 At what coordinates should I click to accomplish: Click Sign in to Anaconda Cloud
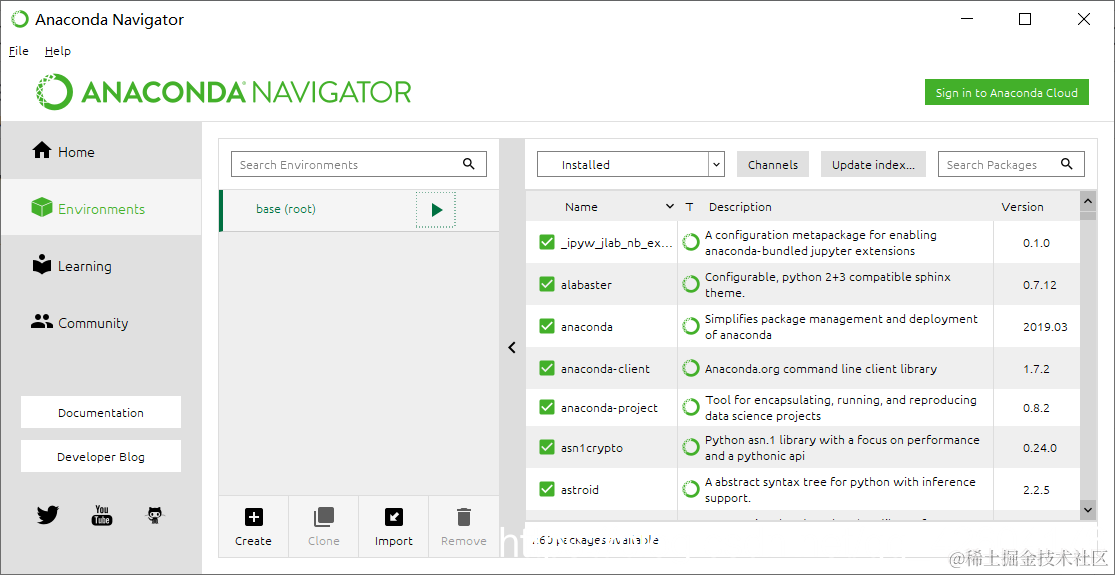(1006, 92)
